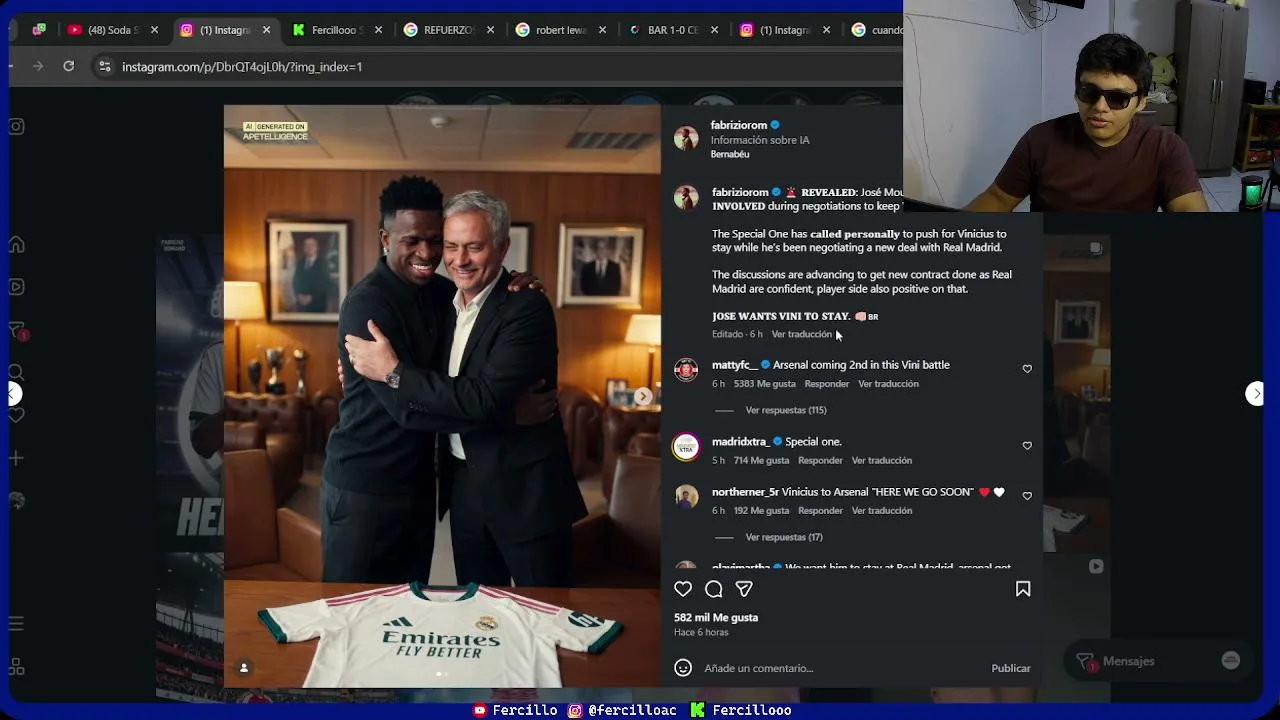Reply to northerner_5r's comment
The height and width of the screenshot is (720, 1280).
[x=820, y=511]
